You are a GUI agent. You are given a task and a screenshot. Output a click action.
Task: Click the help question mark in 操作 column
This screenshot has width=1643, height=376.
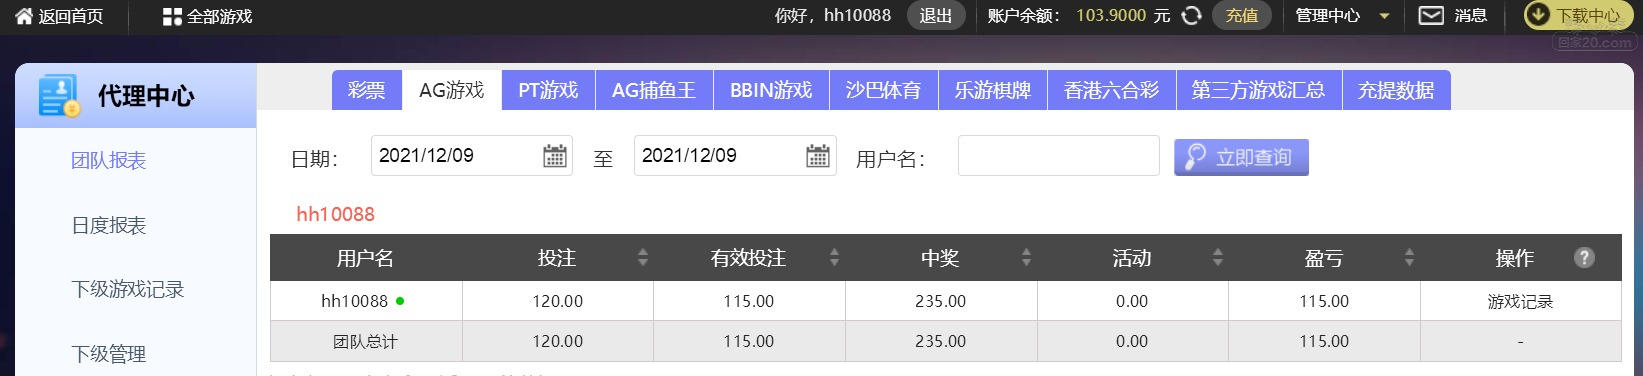pos(1584,258)
